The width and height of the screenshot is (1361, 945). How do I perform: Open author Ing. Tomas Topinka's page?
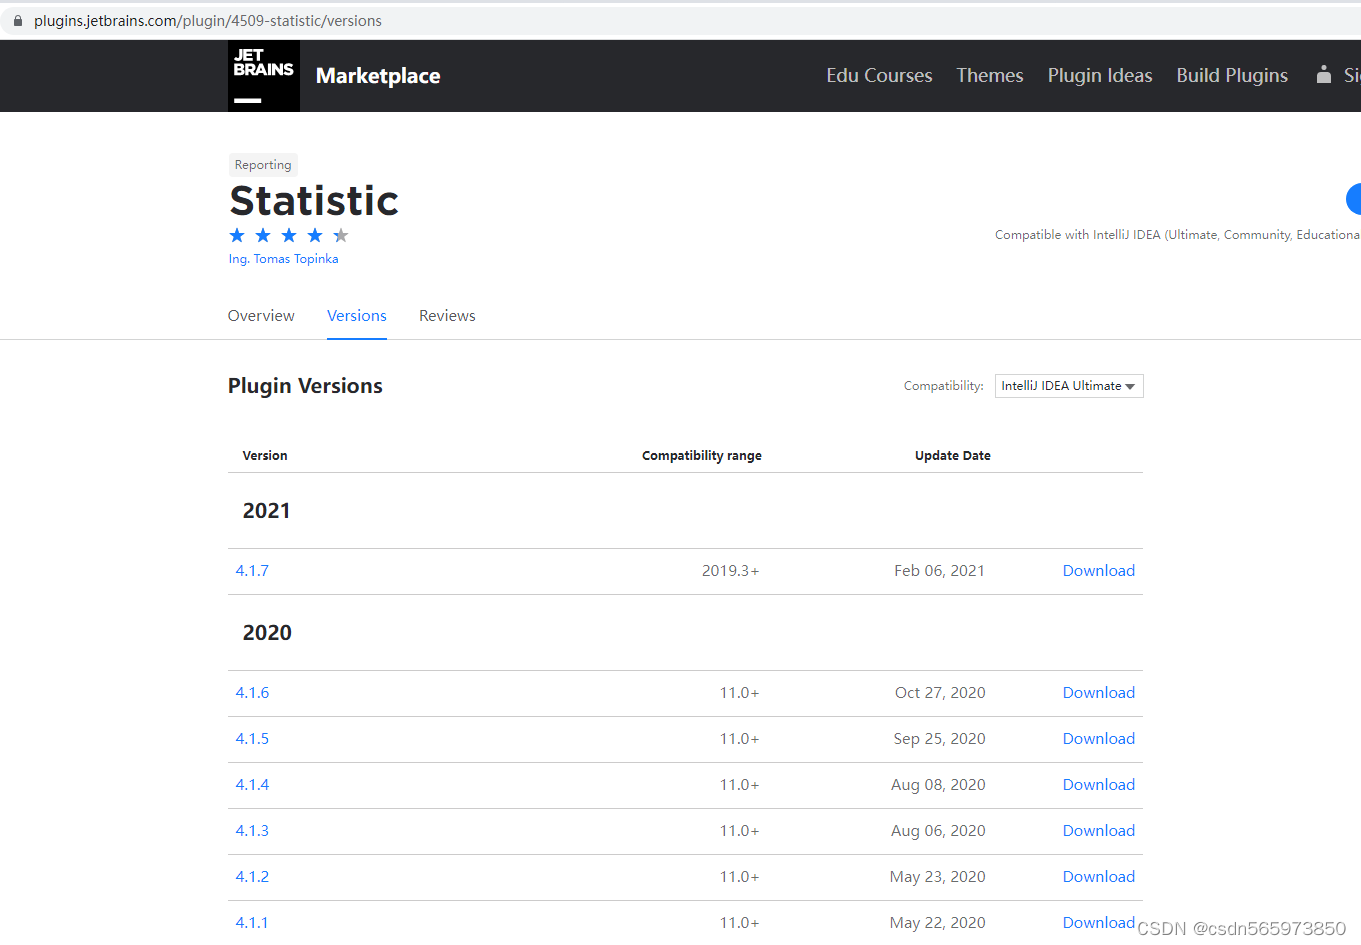click(283, 259)
